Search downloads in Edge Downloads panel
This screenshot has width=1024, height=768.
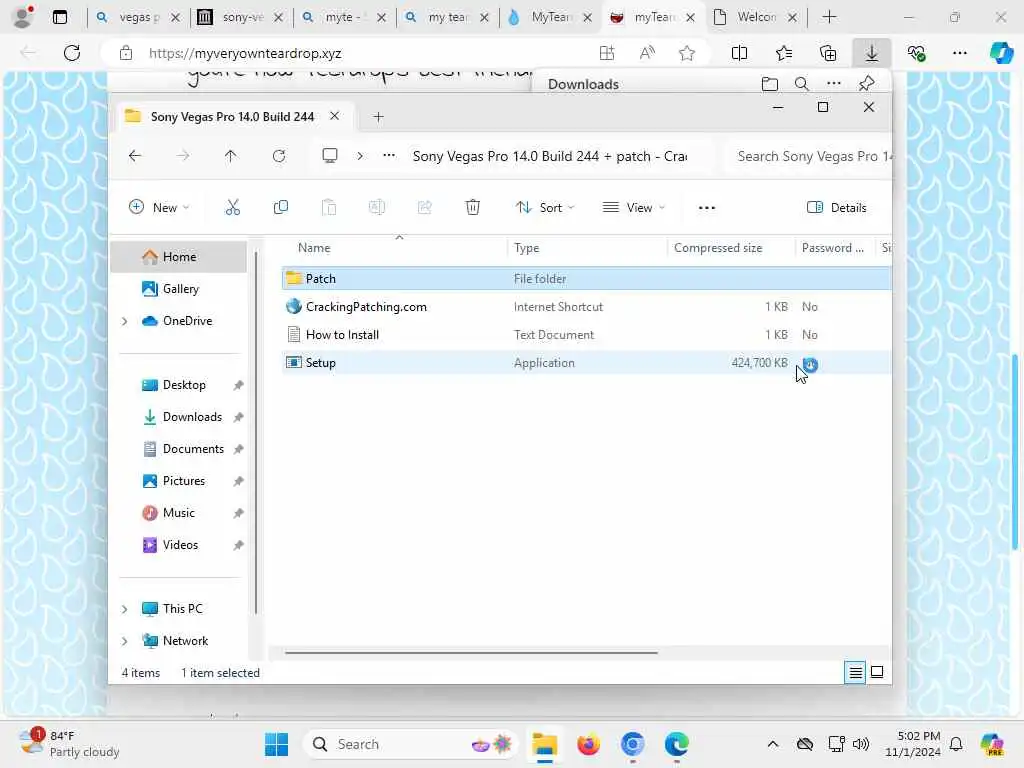801,84
